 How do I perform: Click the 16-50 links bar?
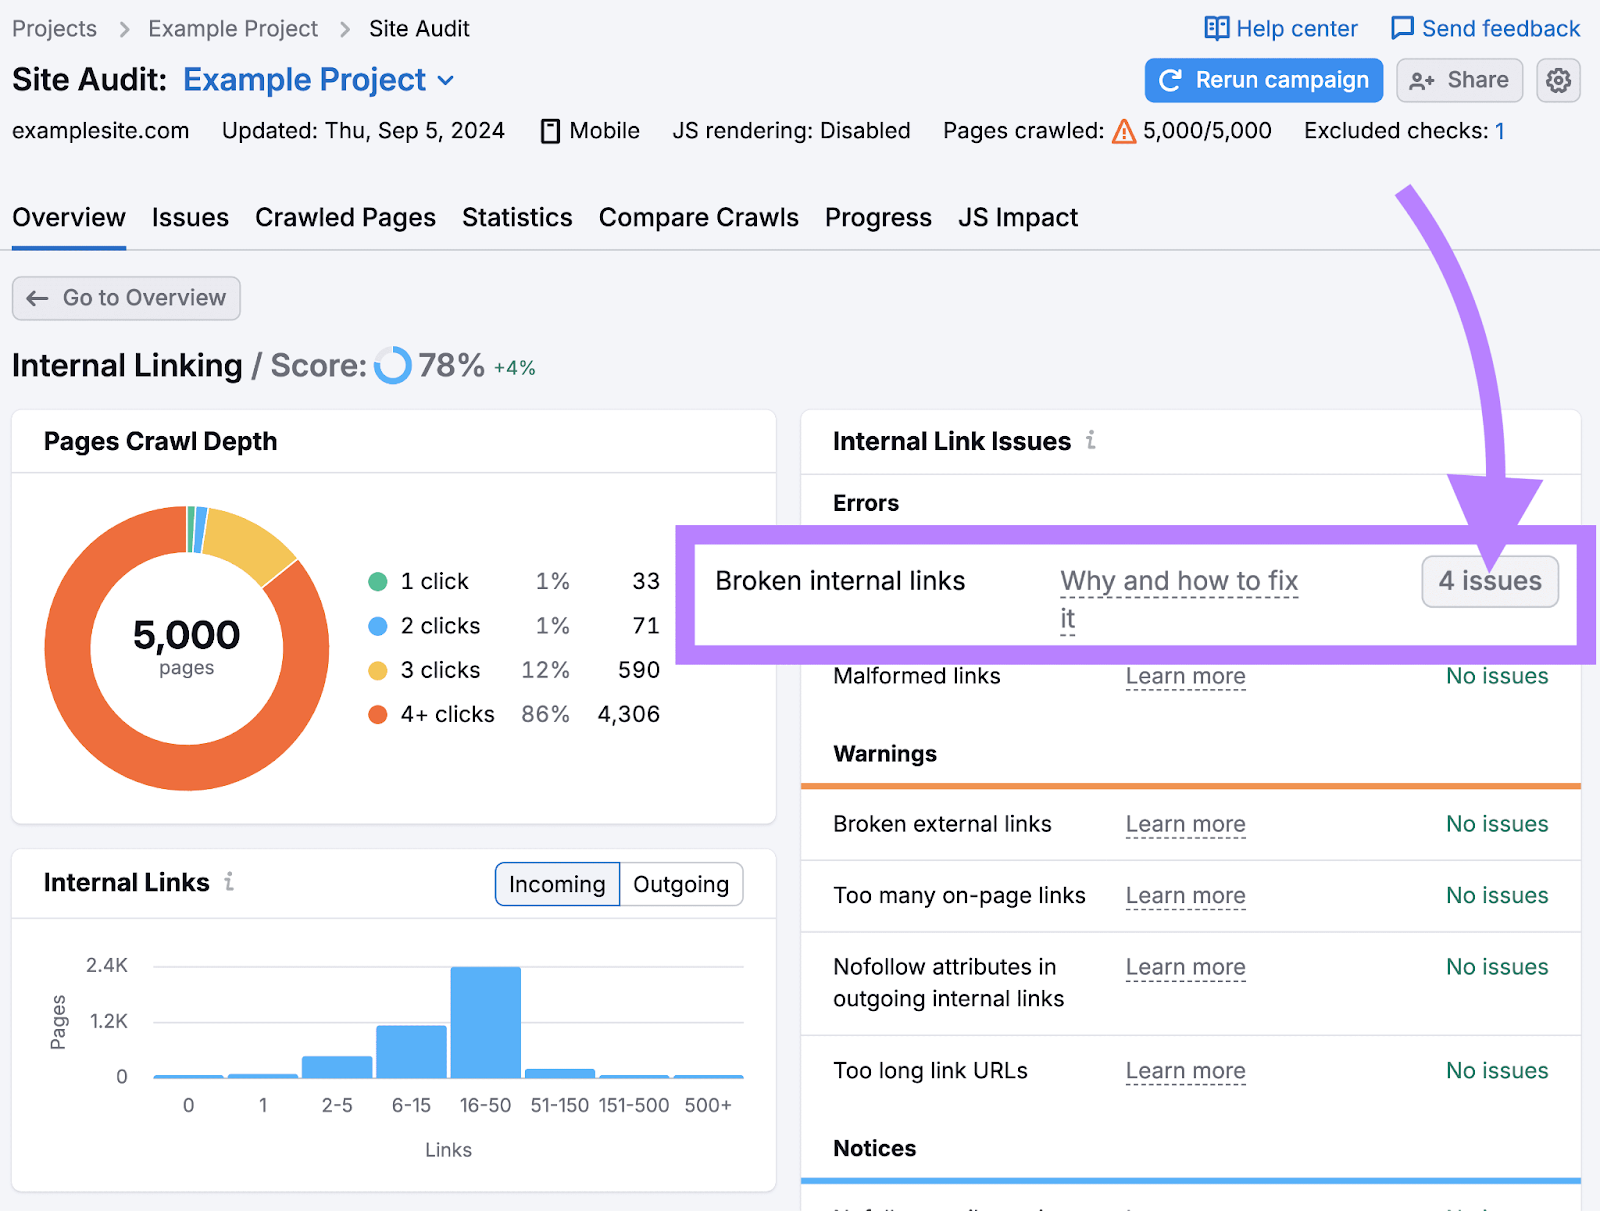pyautogui.click(x=485, y=1022)
